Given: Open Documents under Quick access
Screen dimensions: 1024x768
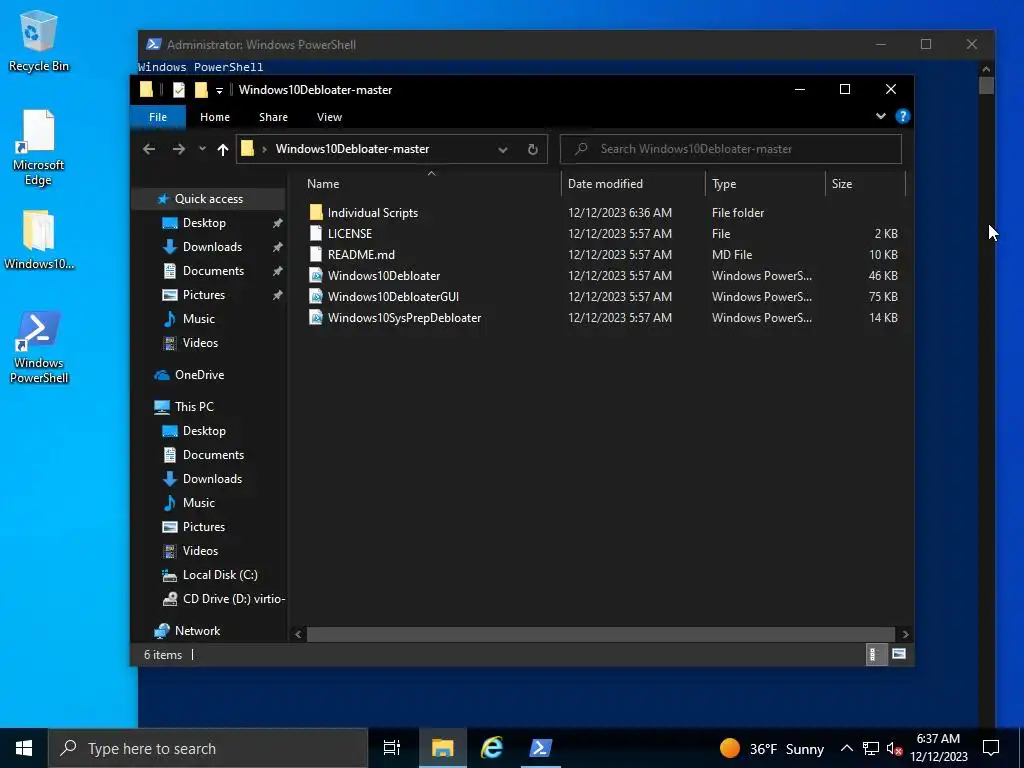Looking at the screenshot, I should 214,271.
